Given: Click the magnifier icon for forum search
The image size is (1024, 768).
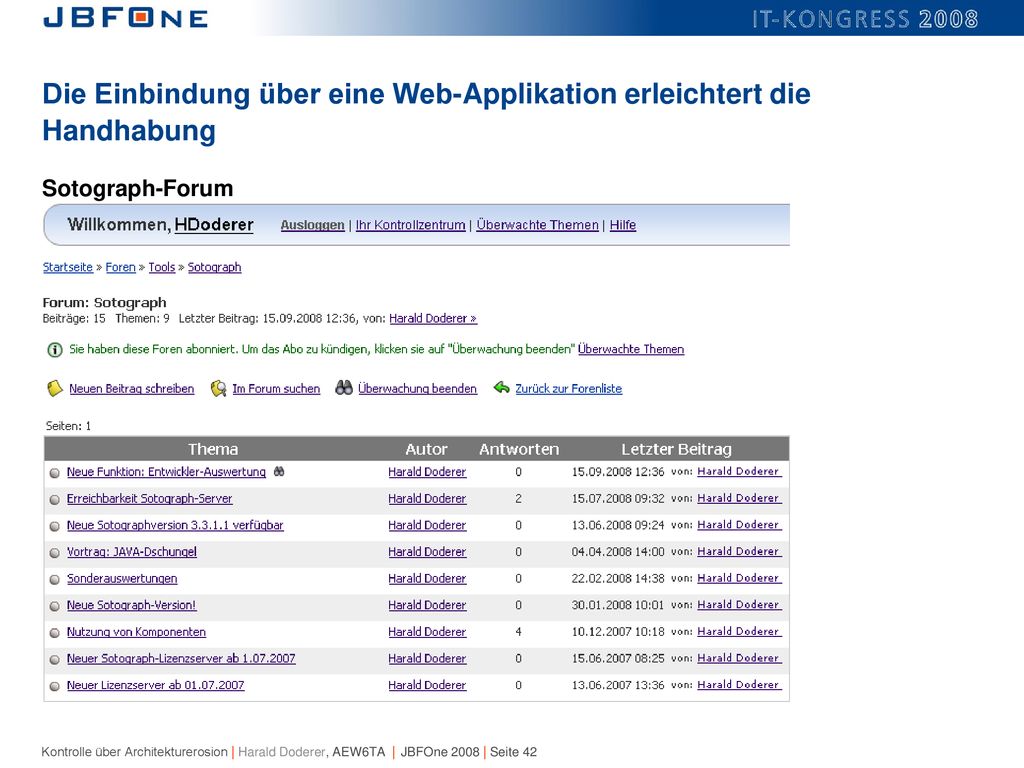Looking at the screenshot, I should (x=218, y=389).
